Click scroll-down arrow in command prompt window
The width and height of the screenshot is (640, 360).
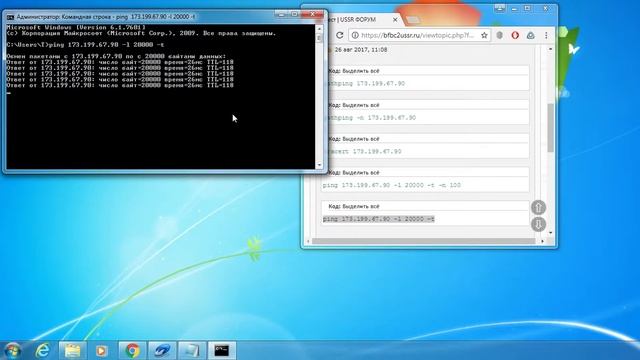tap(319, 165)
